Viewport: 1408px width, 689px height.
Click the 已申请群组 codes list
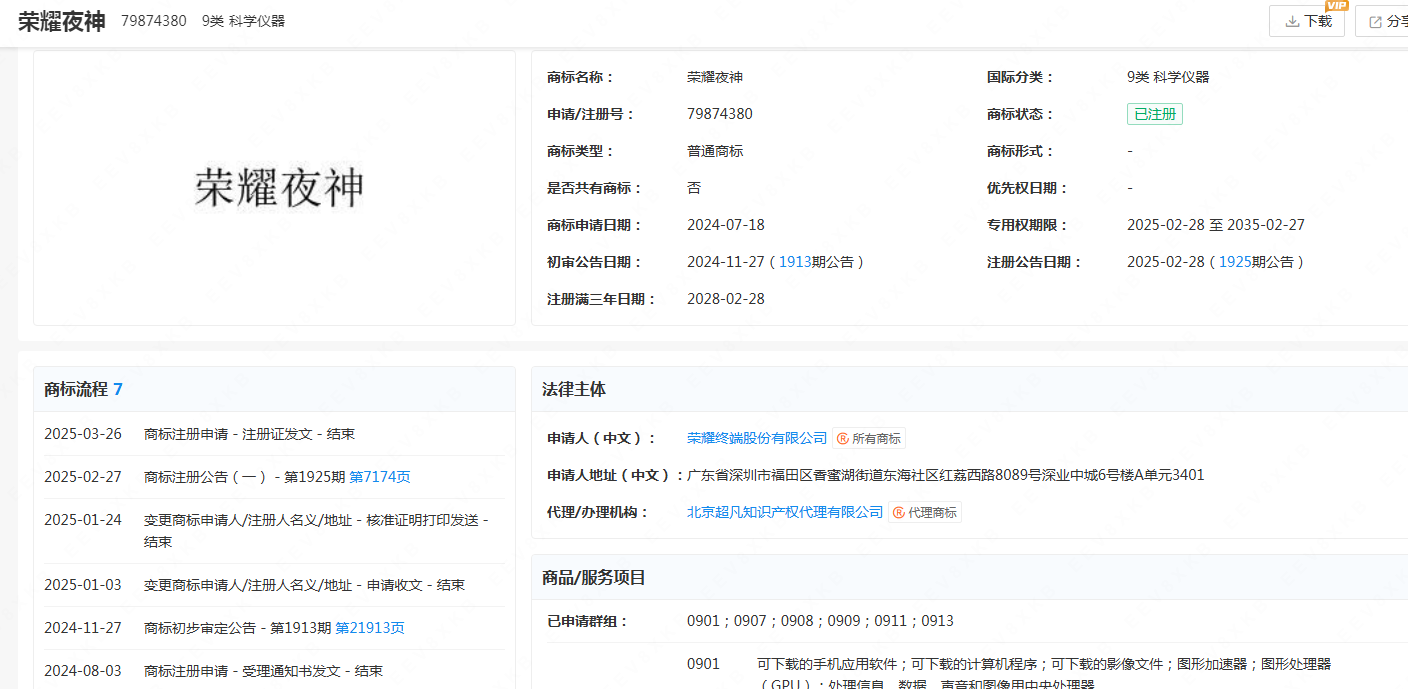click(820, 621)
